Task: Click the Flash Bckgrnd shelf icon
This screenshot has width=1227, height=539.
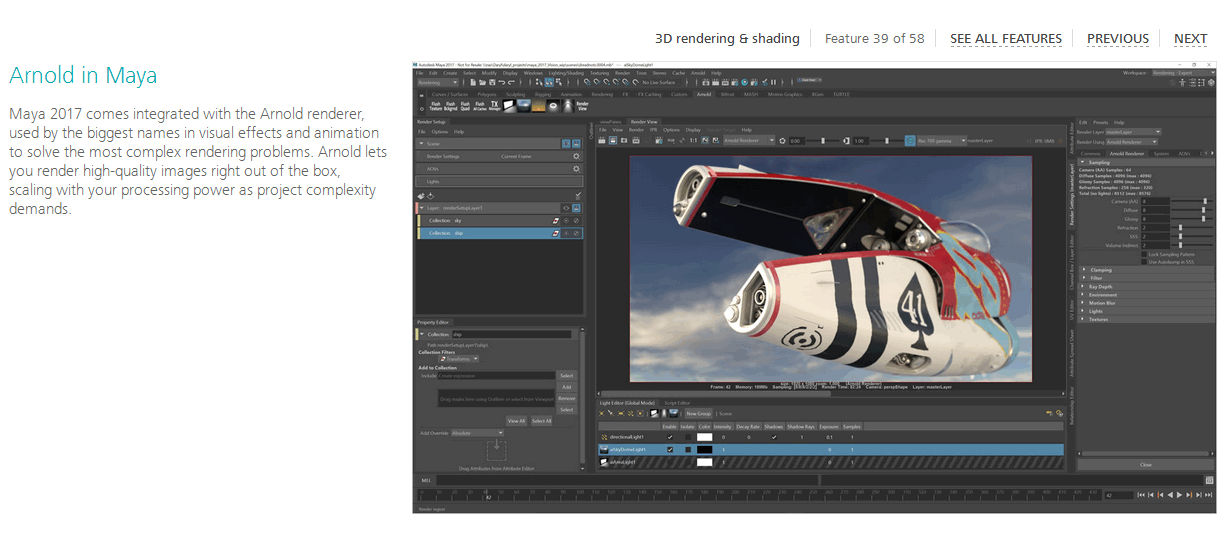Action: click(x=450, y=106)
